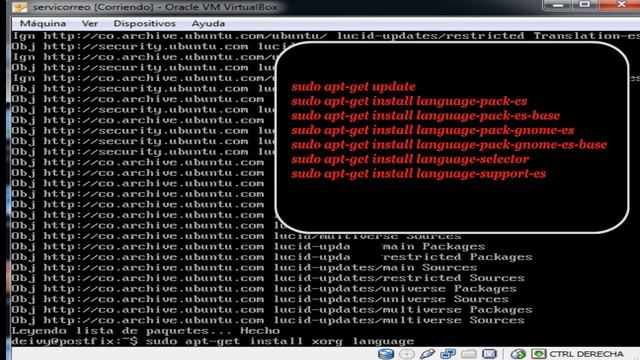Click the optical CD drive status icon
Image resolution: width=640 pixels, height=360 pixels.
point(407,354)
